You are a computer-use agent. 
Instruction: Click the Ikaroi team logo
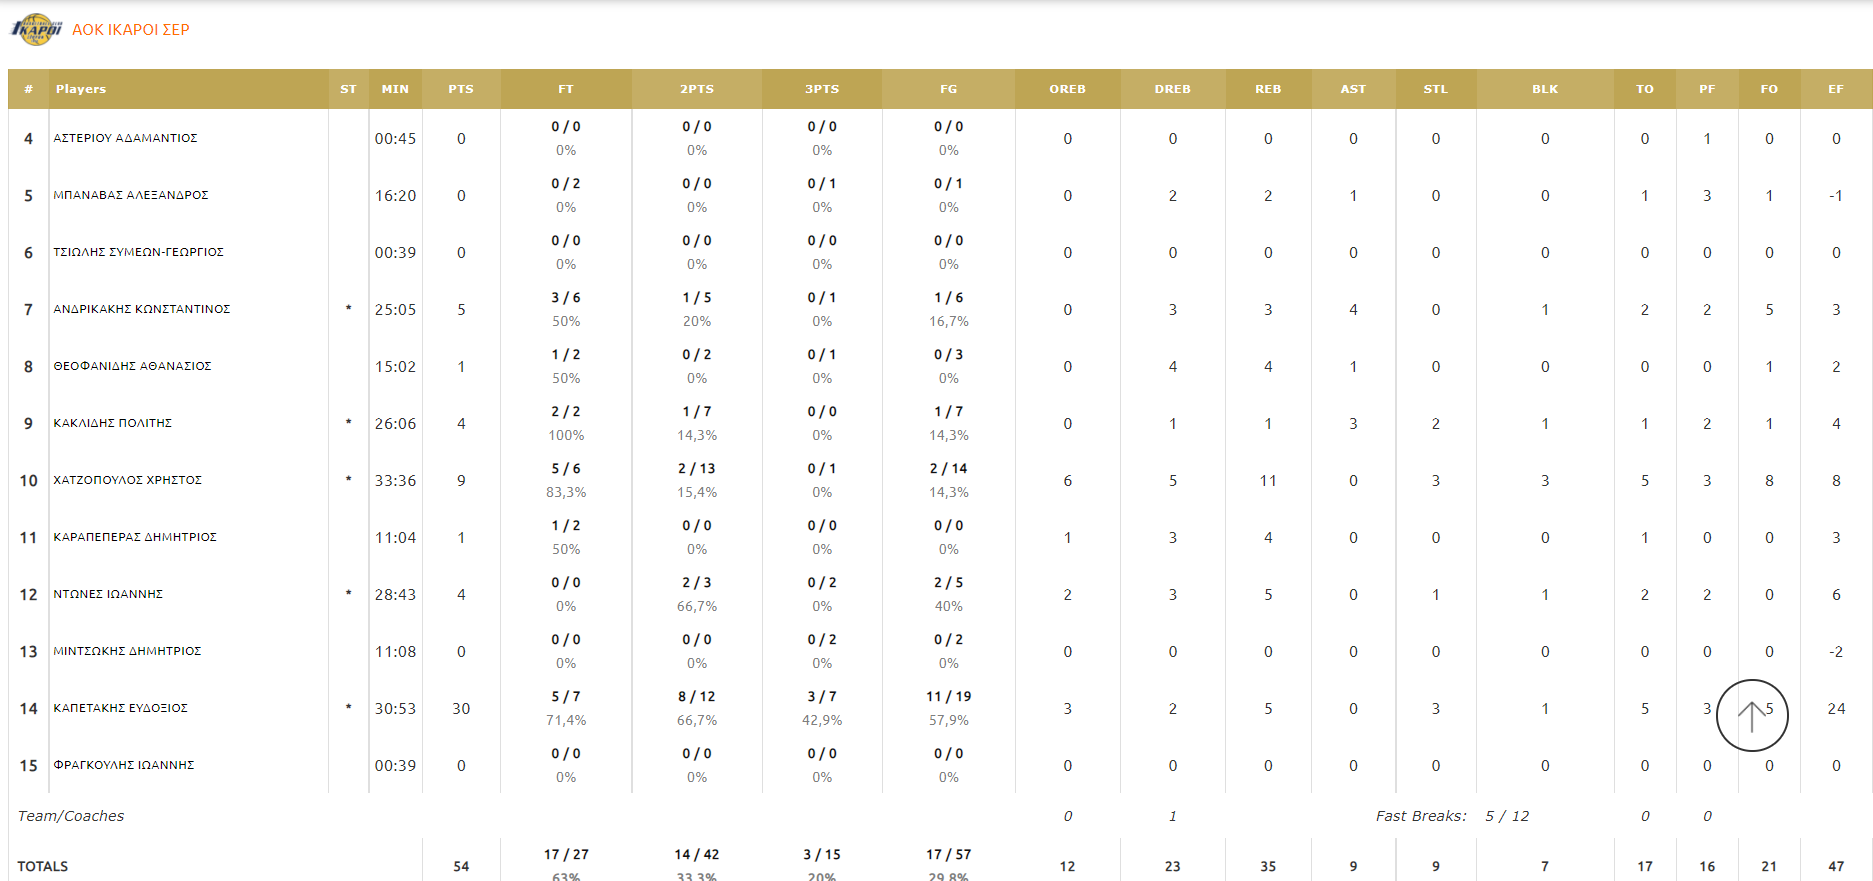(36, 29)
